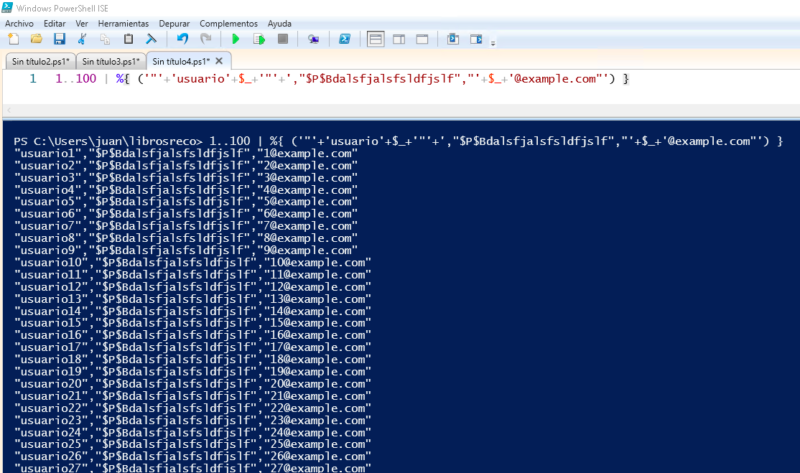Click line number 1 in editor gutter
This screenshot has height=473, width=800.
click(33, 79)
